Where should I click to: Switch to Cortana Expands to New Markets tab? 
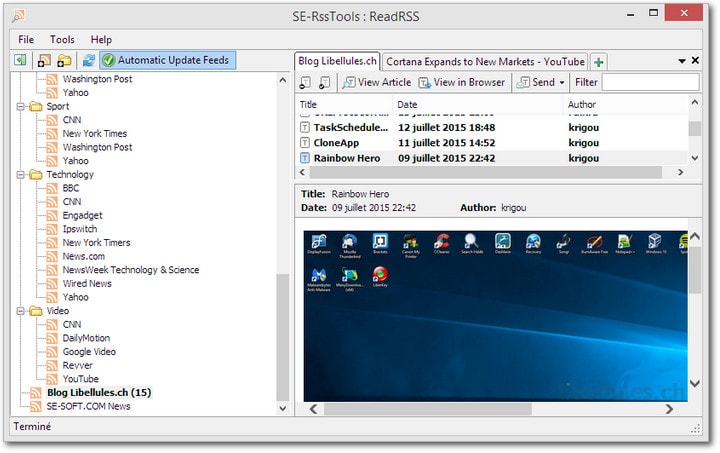[485, 62]
